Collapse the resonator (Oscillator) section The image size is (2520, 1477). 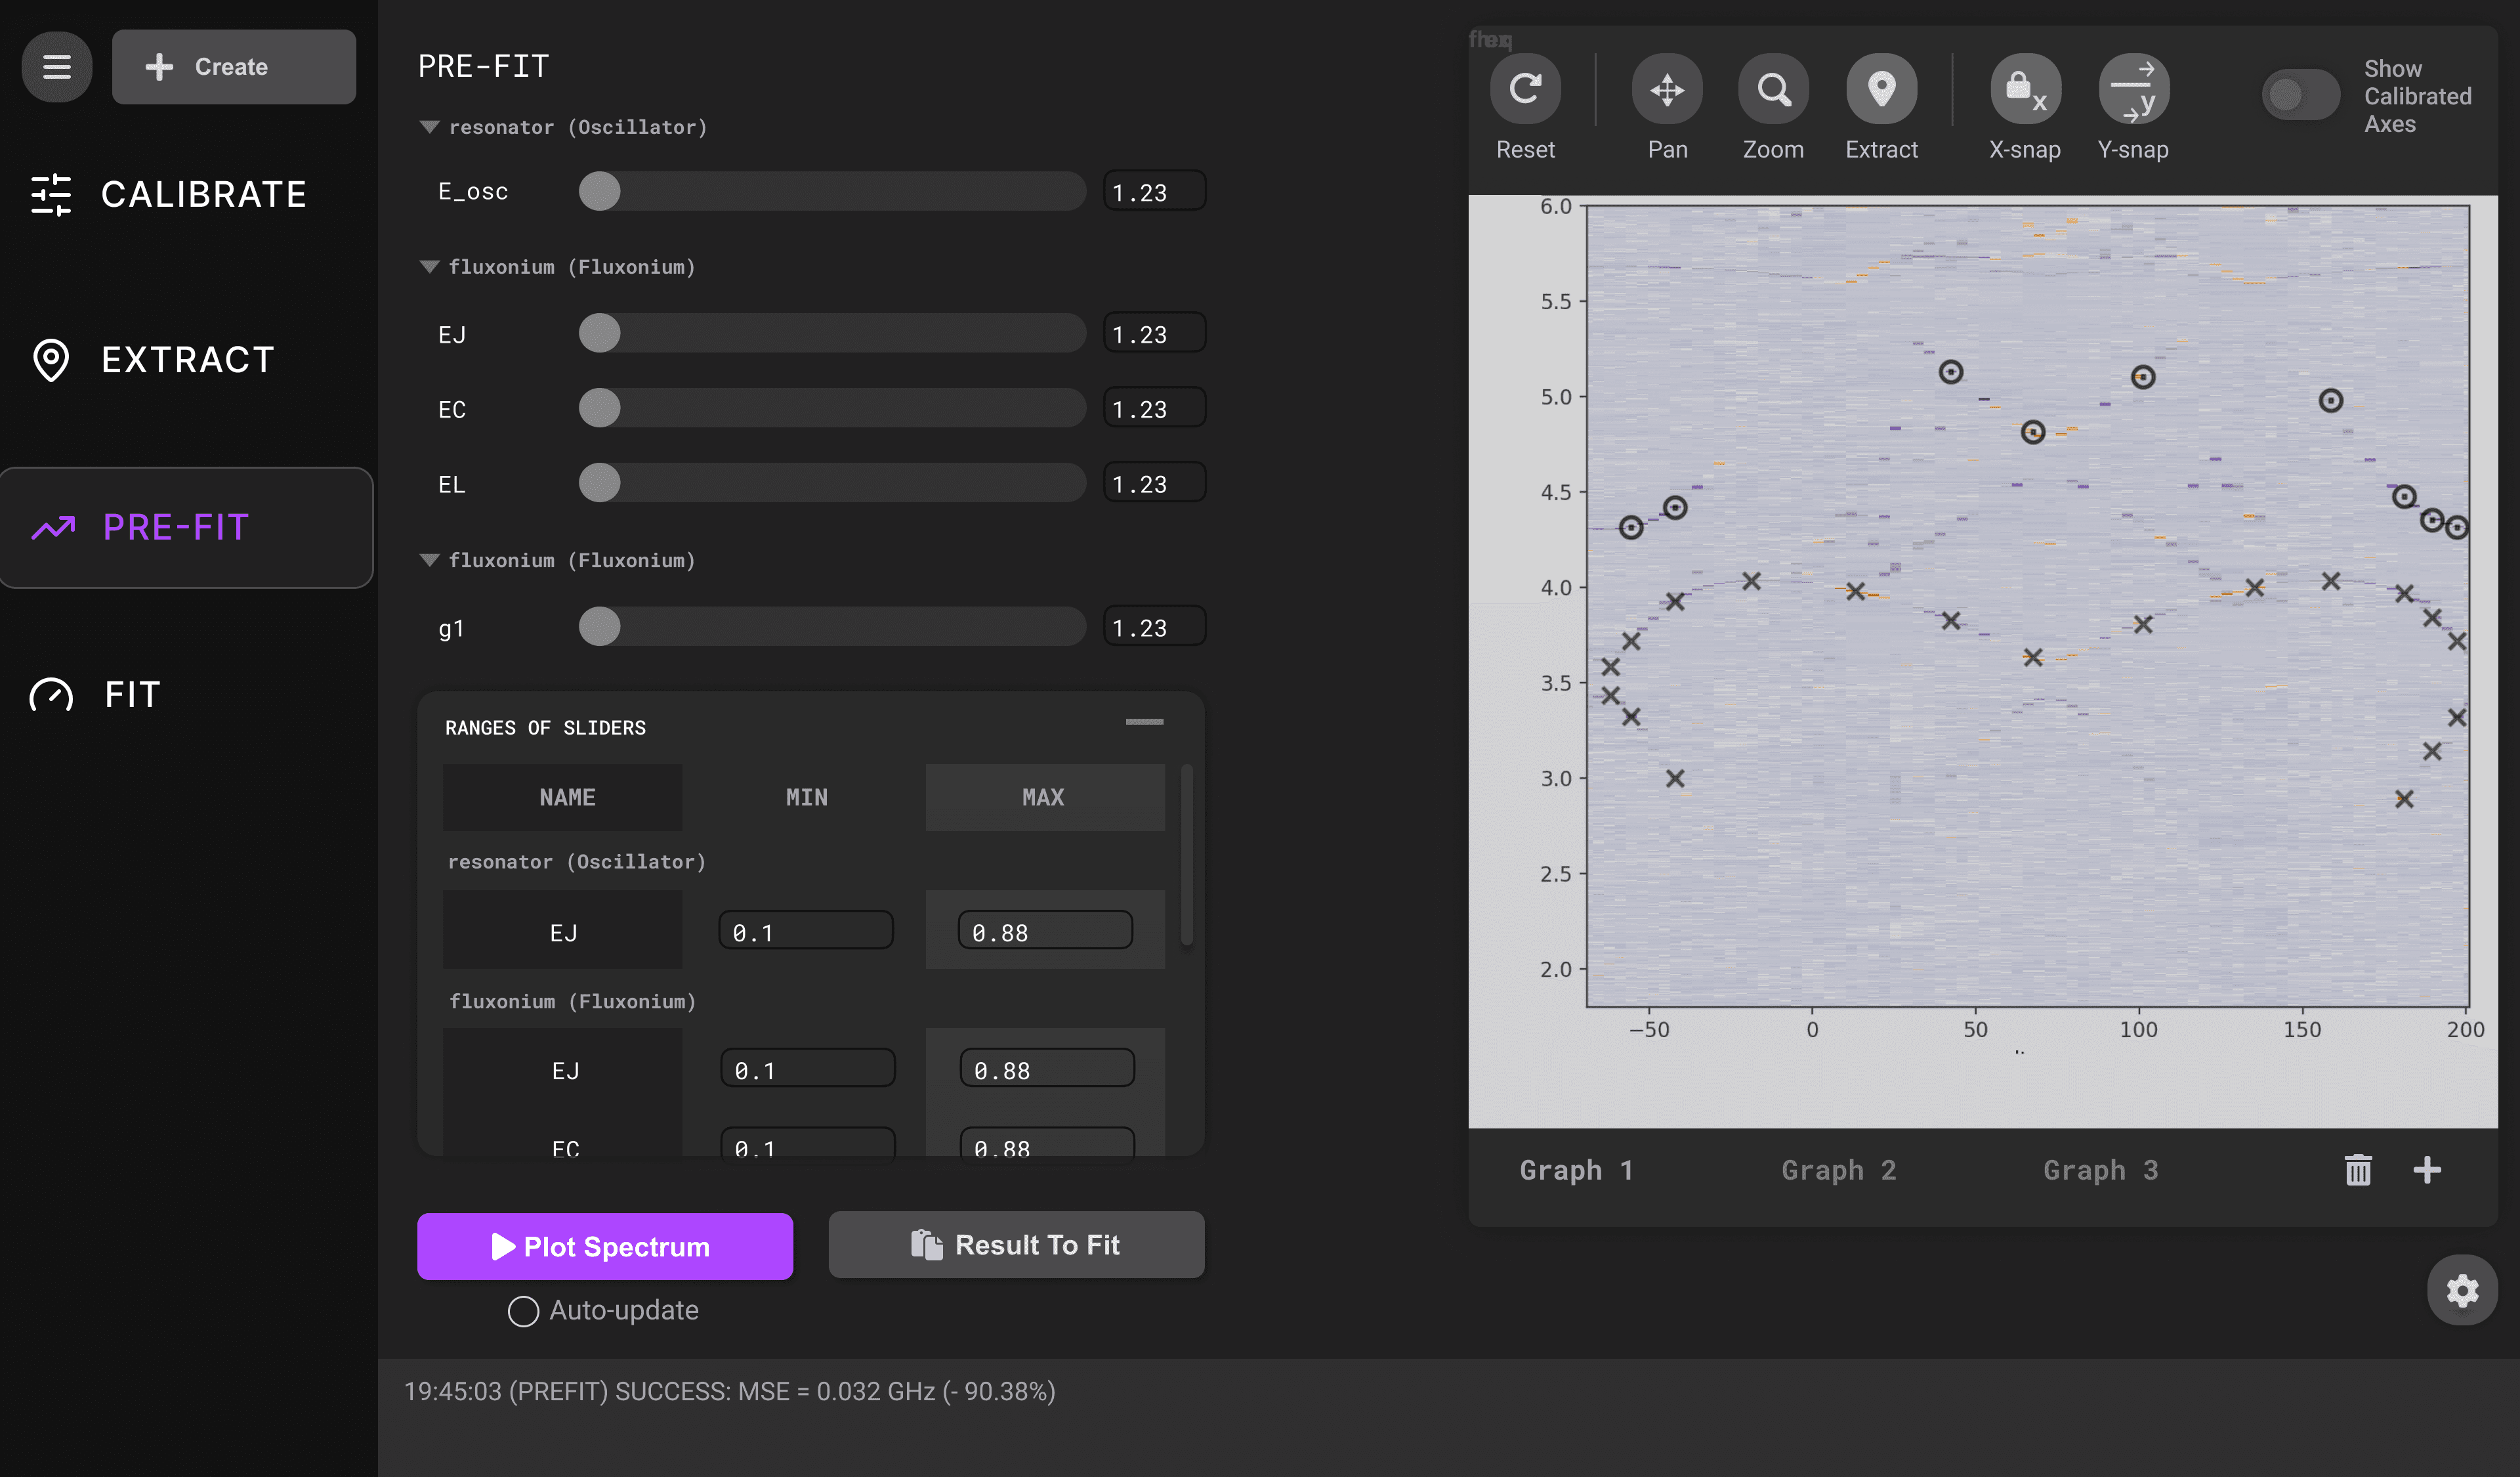coord(430,127)
